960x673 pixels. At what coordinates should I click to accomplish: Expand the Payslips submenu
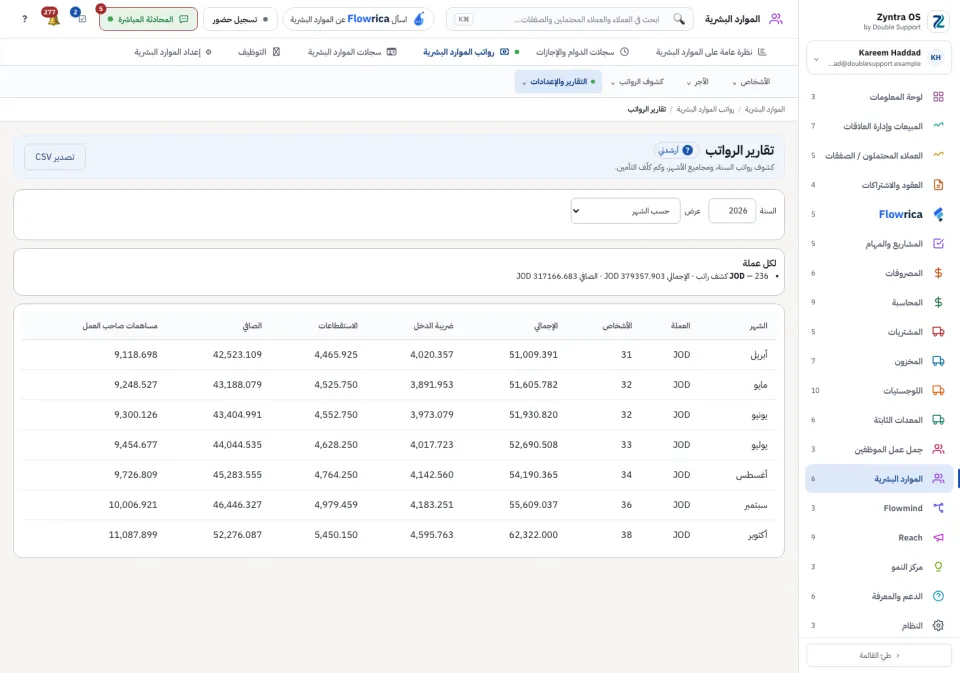click(x=637, y=81)
